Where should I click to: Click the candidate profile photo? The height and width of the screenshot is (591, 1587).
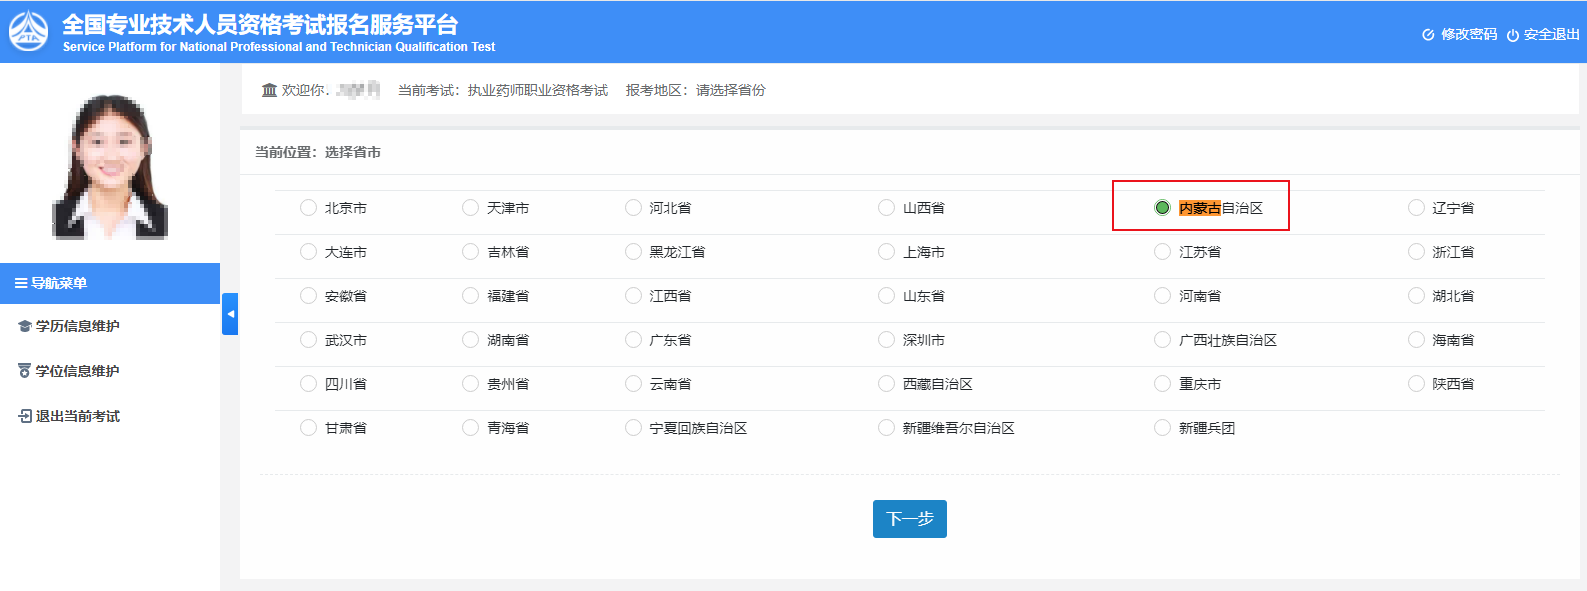(x=110, y=166)
